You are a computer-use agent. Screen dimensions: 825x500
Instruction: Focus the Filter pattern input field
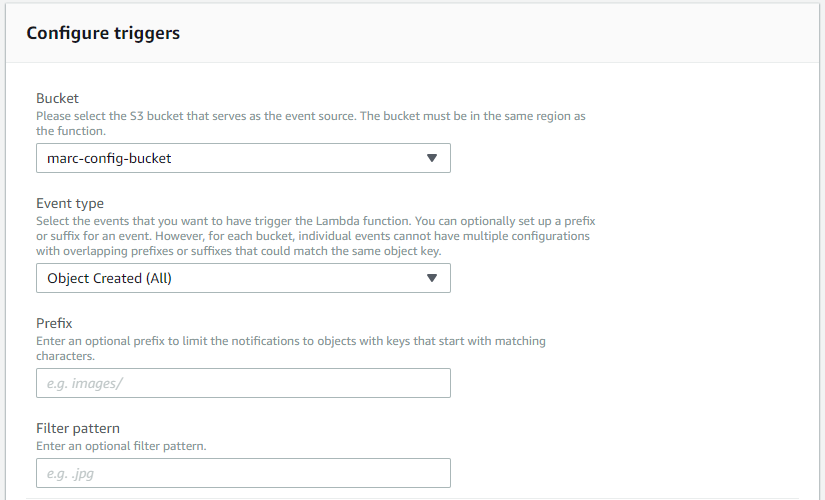(x=243, y=473)
